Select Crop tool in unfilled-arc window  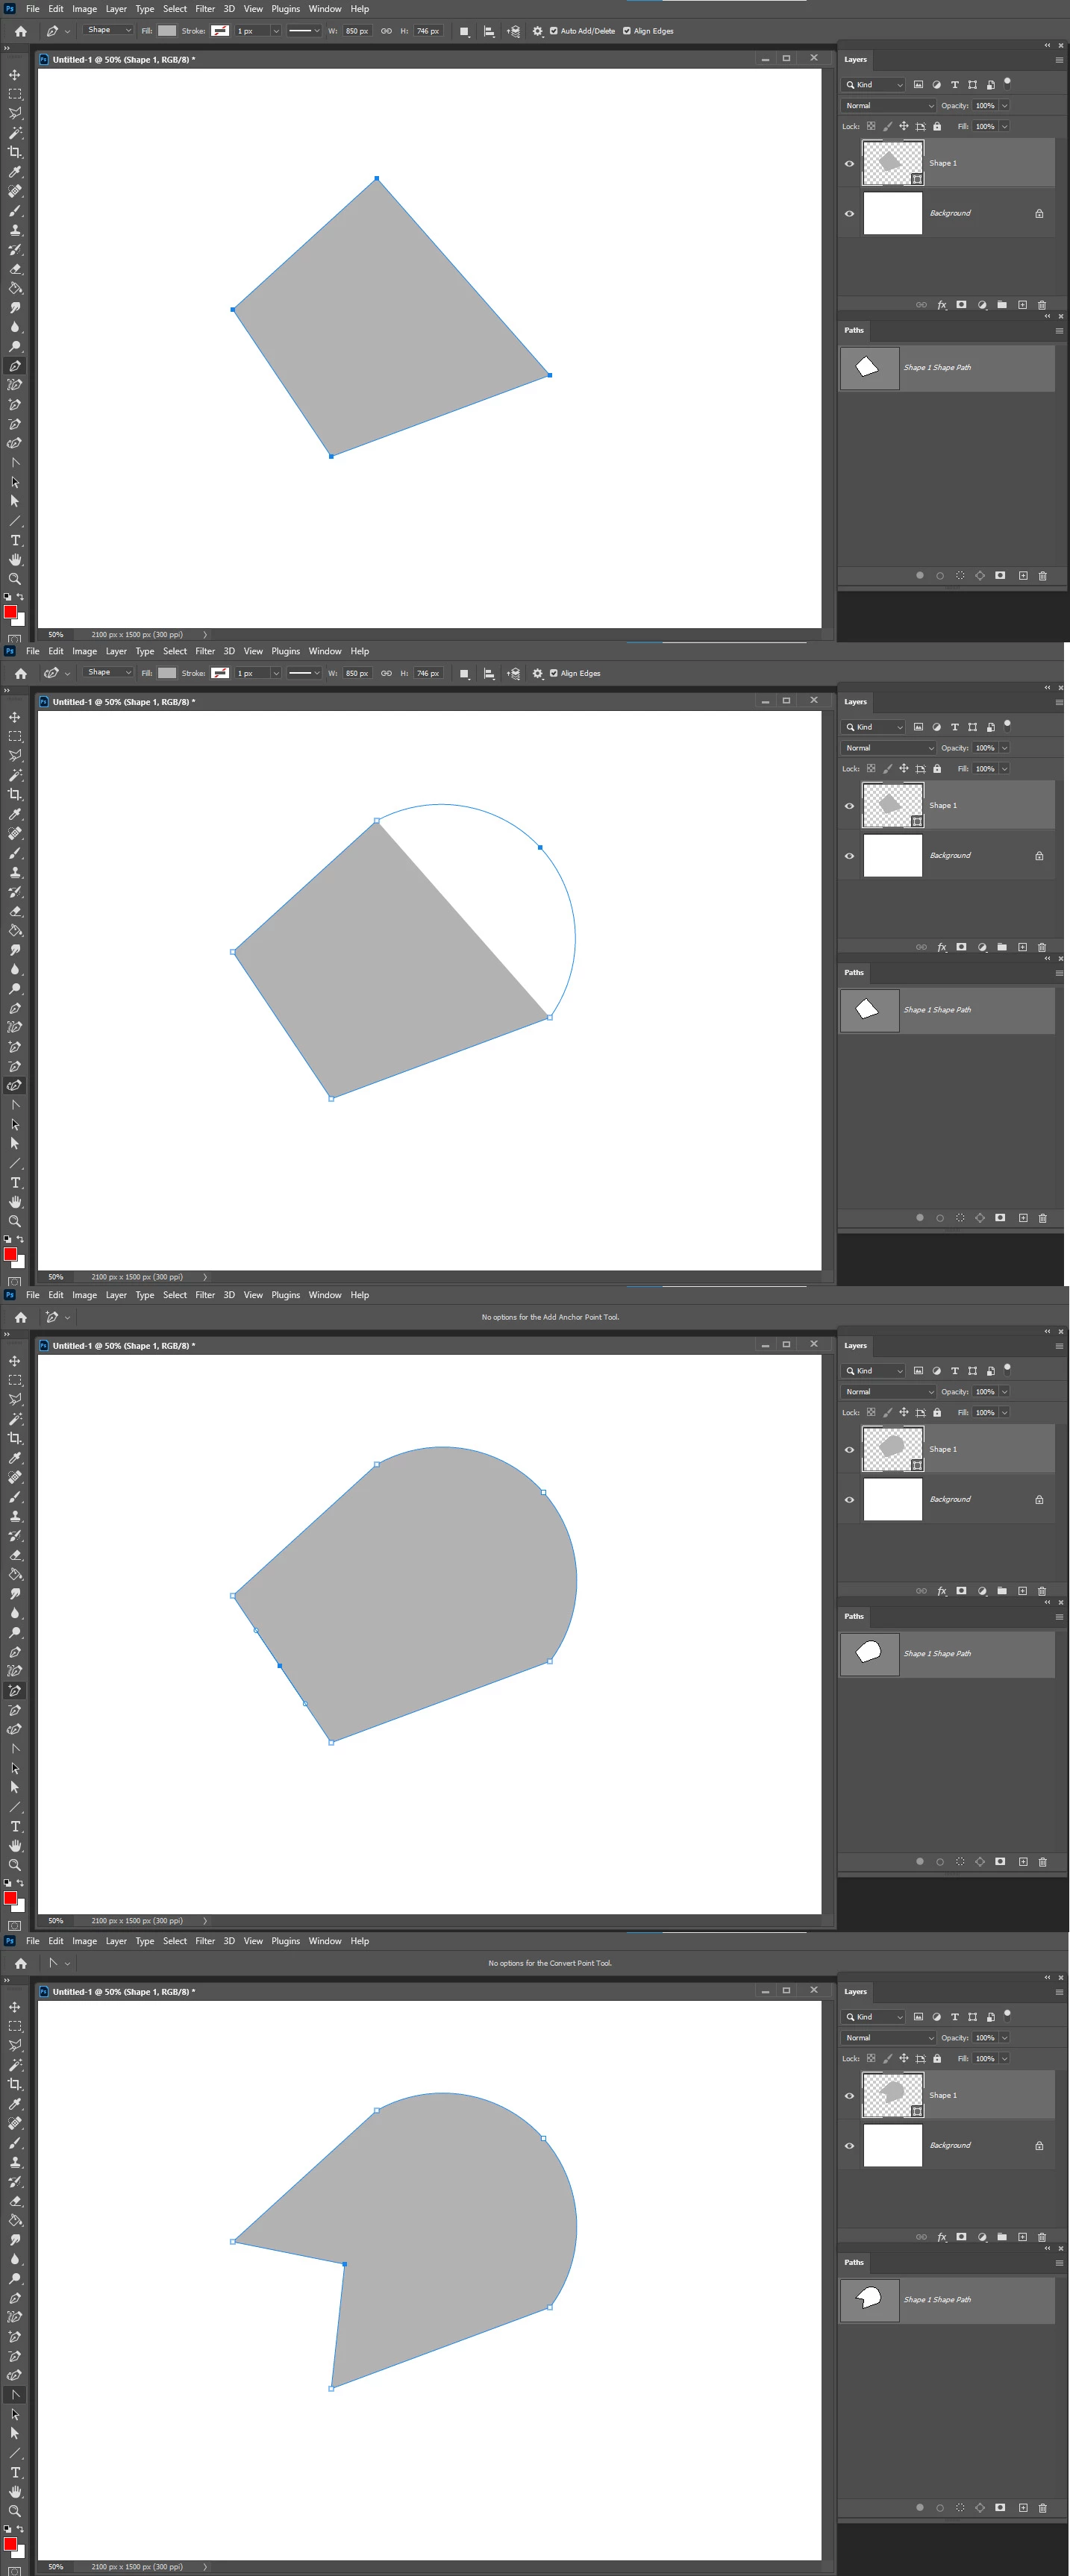pyautogui.click(x=15, y=795)
